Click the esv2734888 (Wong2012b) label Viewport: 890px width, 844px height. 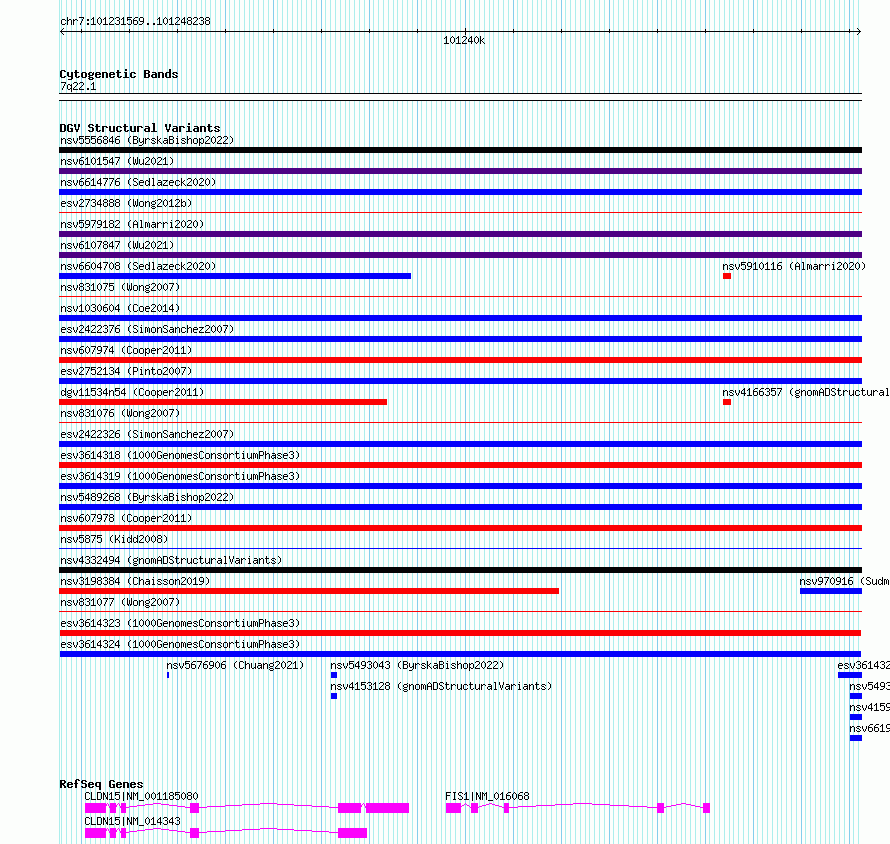pyautogui.click(x=126, y=203)
